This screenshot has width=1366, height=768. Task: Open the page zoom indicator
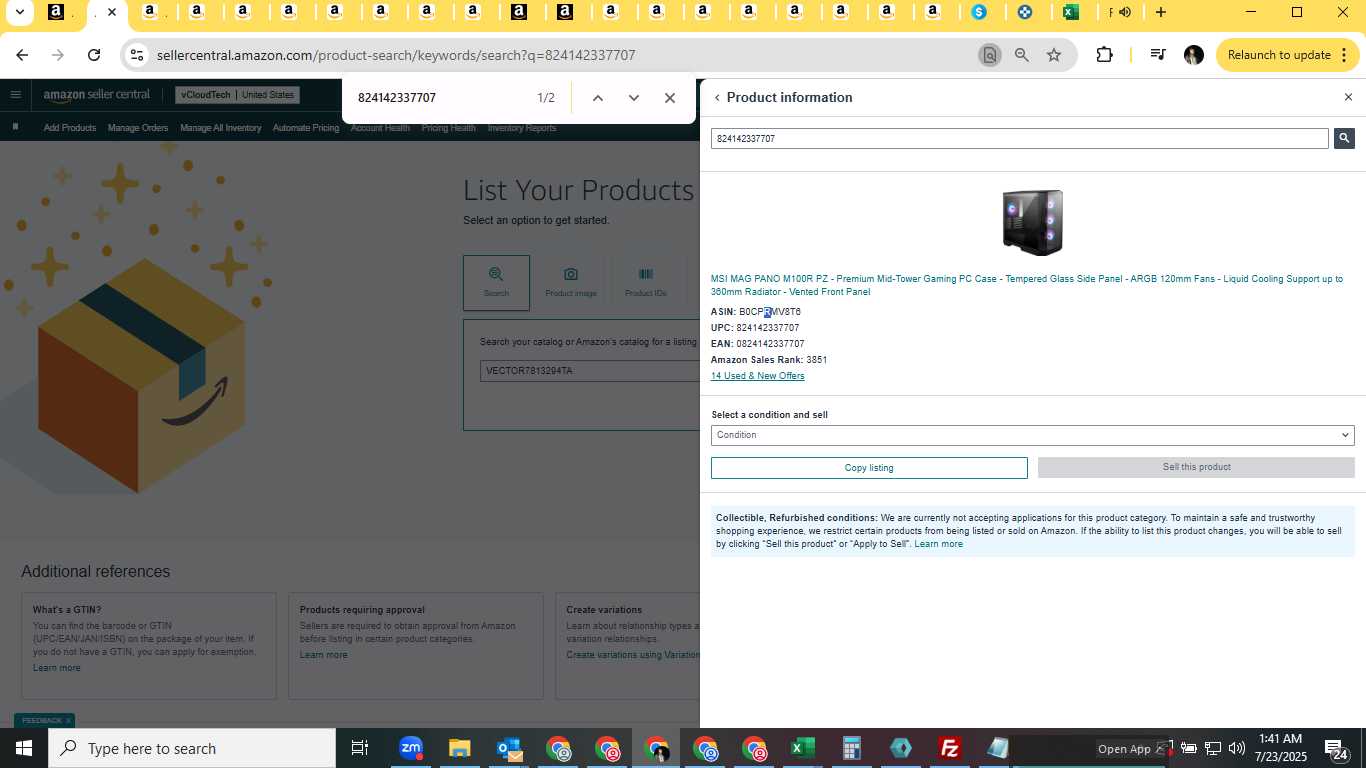tap(1021, 55)
